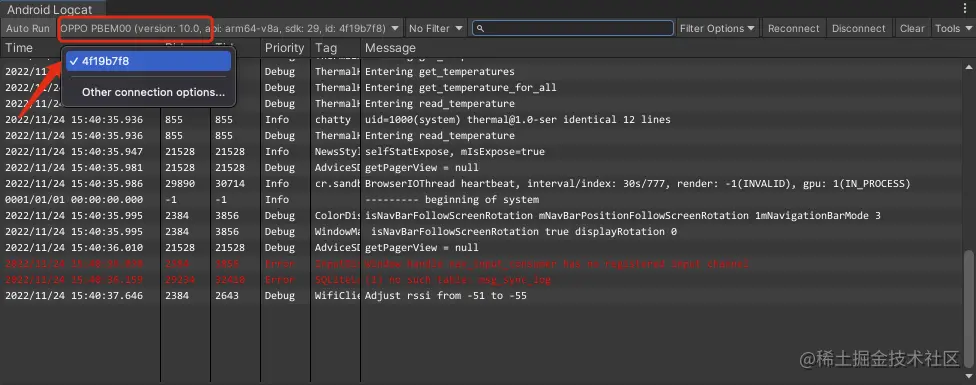Viewport: 976px width, 385px height.
Task: Click the Disconnect button
Action: 858,29
